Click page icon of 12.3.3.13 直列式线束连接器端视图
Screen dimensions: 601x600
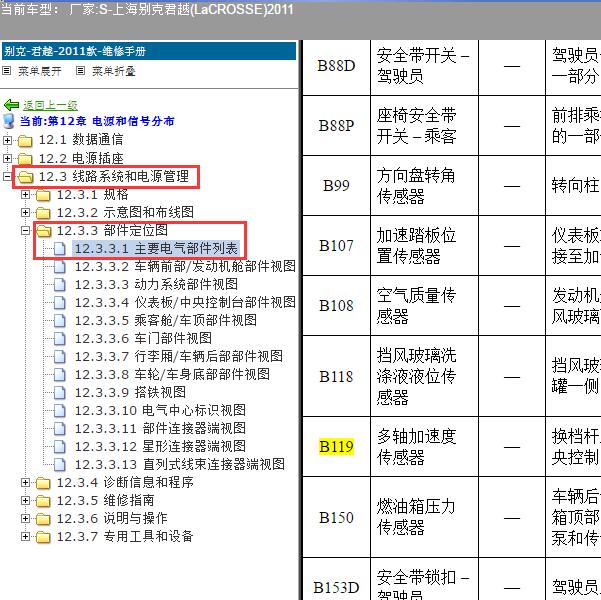point(59,465)
